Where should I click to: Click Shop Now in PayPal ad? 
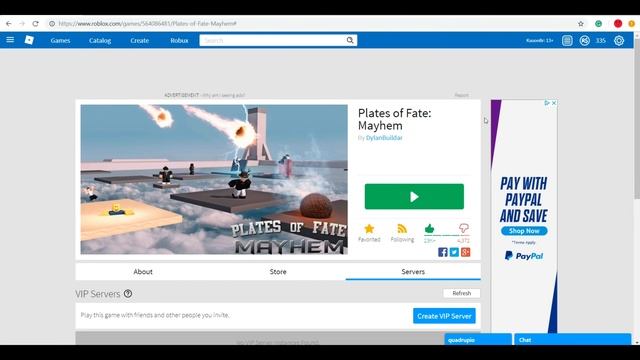coord(524,231)
